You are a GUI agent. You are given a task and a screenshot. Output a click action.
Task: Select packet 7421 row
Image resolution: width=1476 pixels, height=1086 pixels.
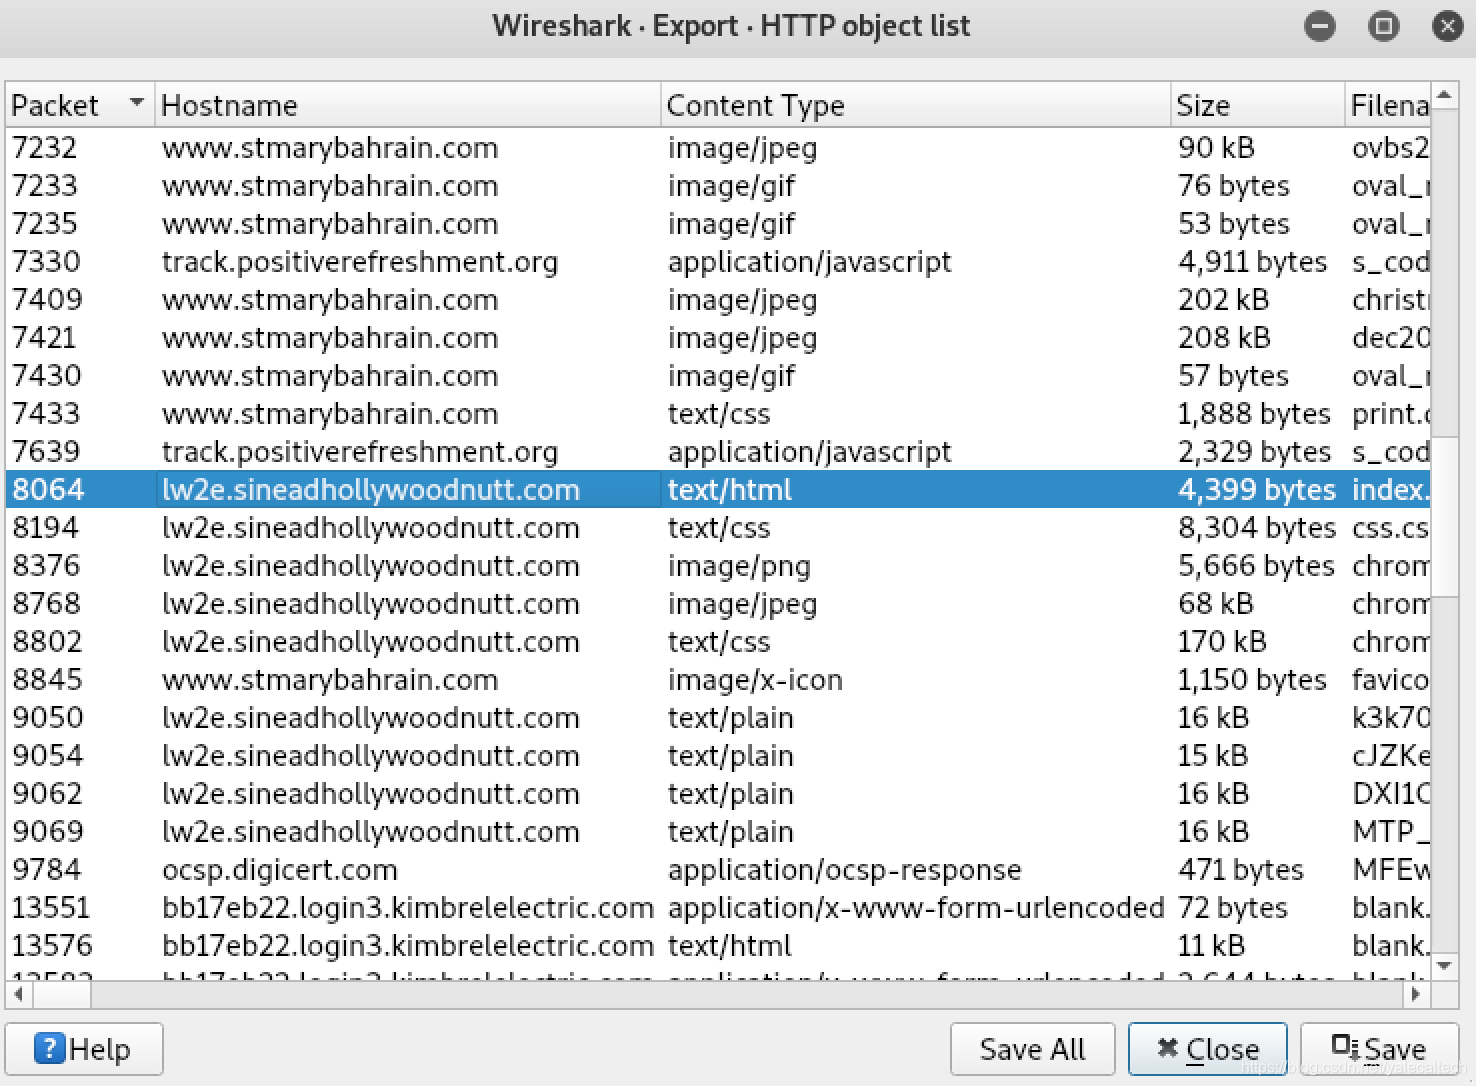click(718, 337)
